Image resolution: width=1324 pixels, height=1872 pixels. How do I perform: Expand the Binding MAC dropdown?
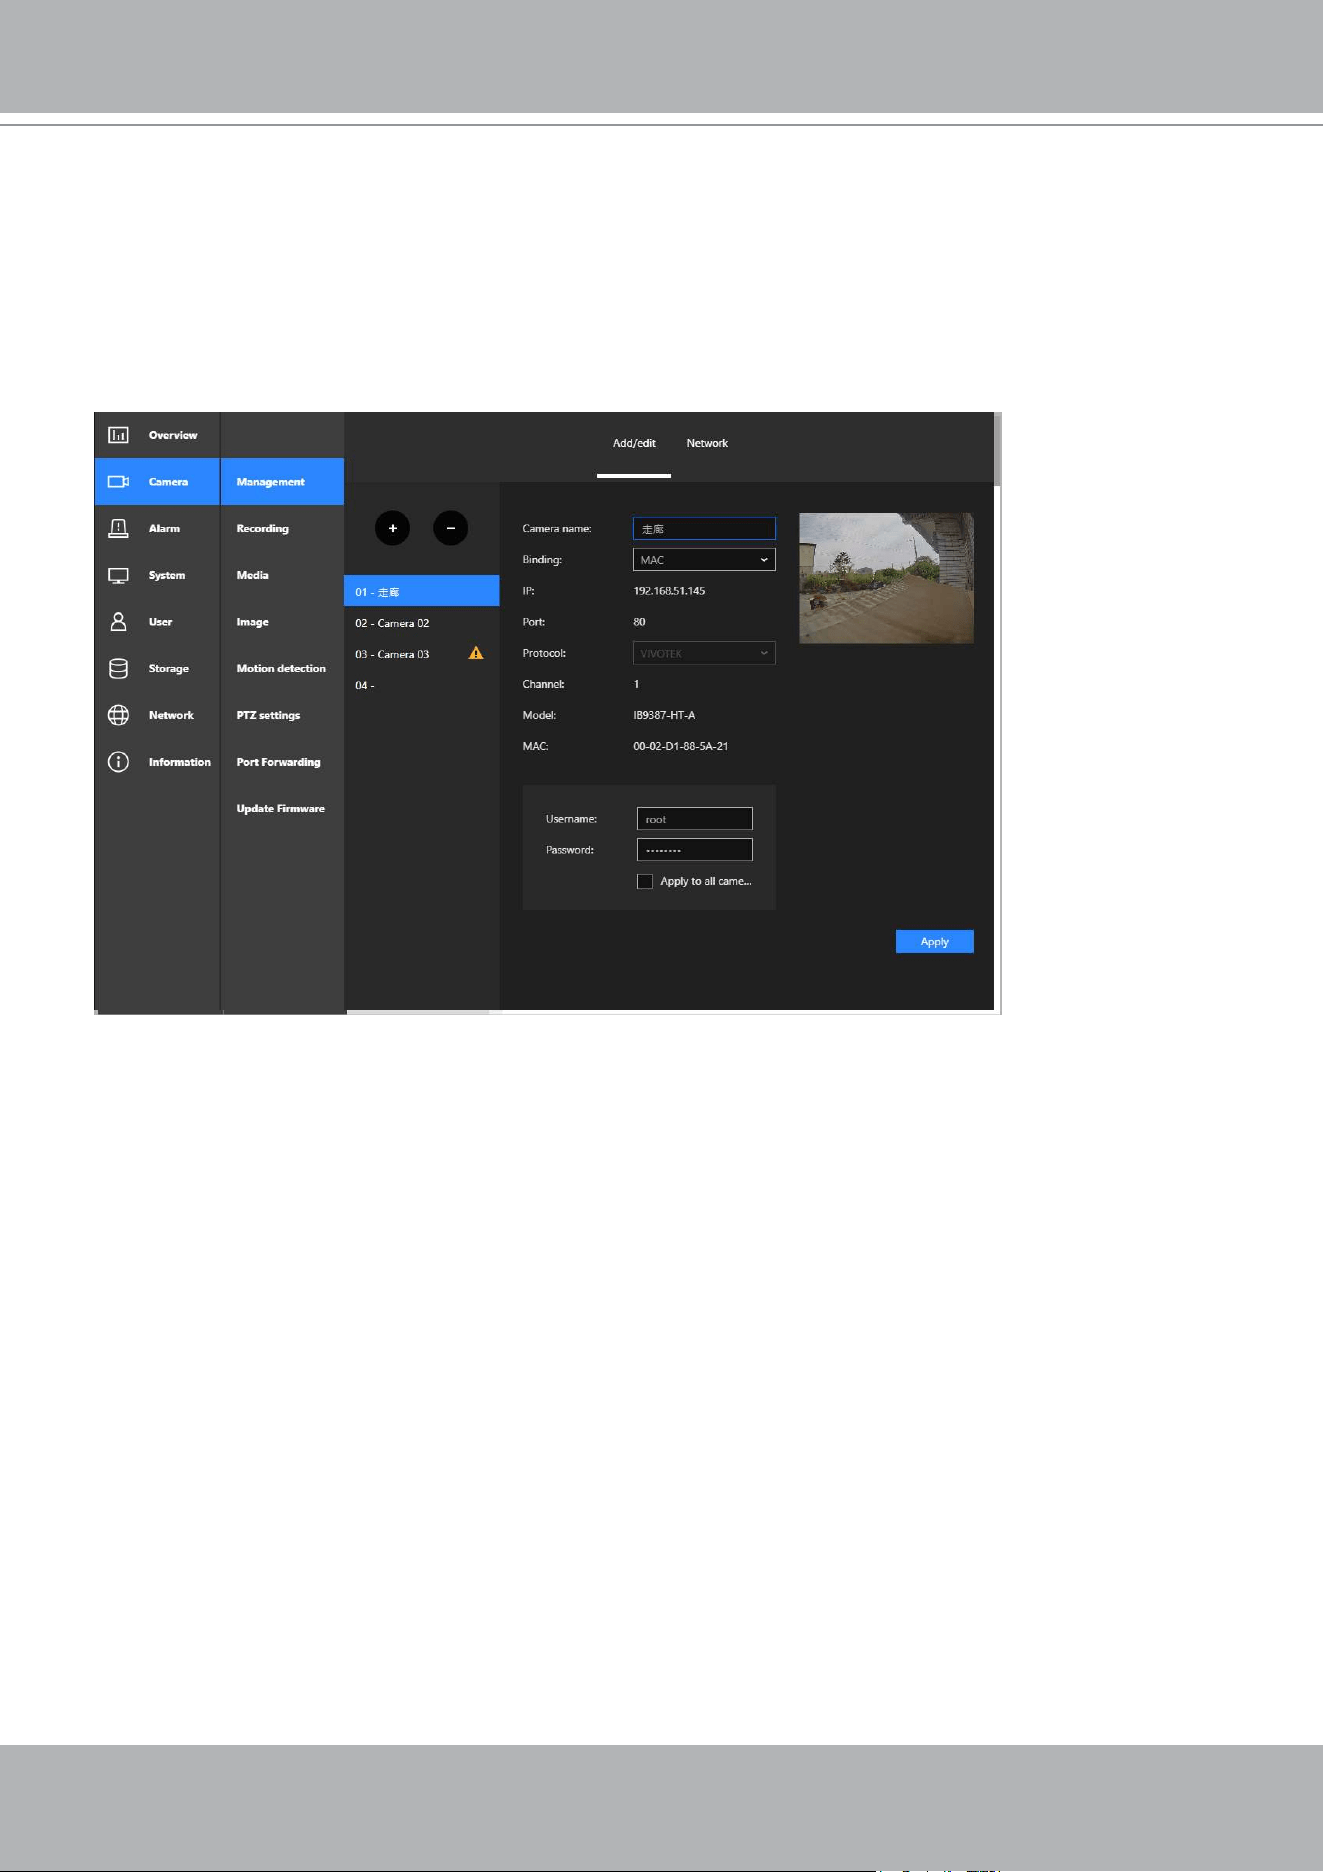704,560
